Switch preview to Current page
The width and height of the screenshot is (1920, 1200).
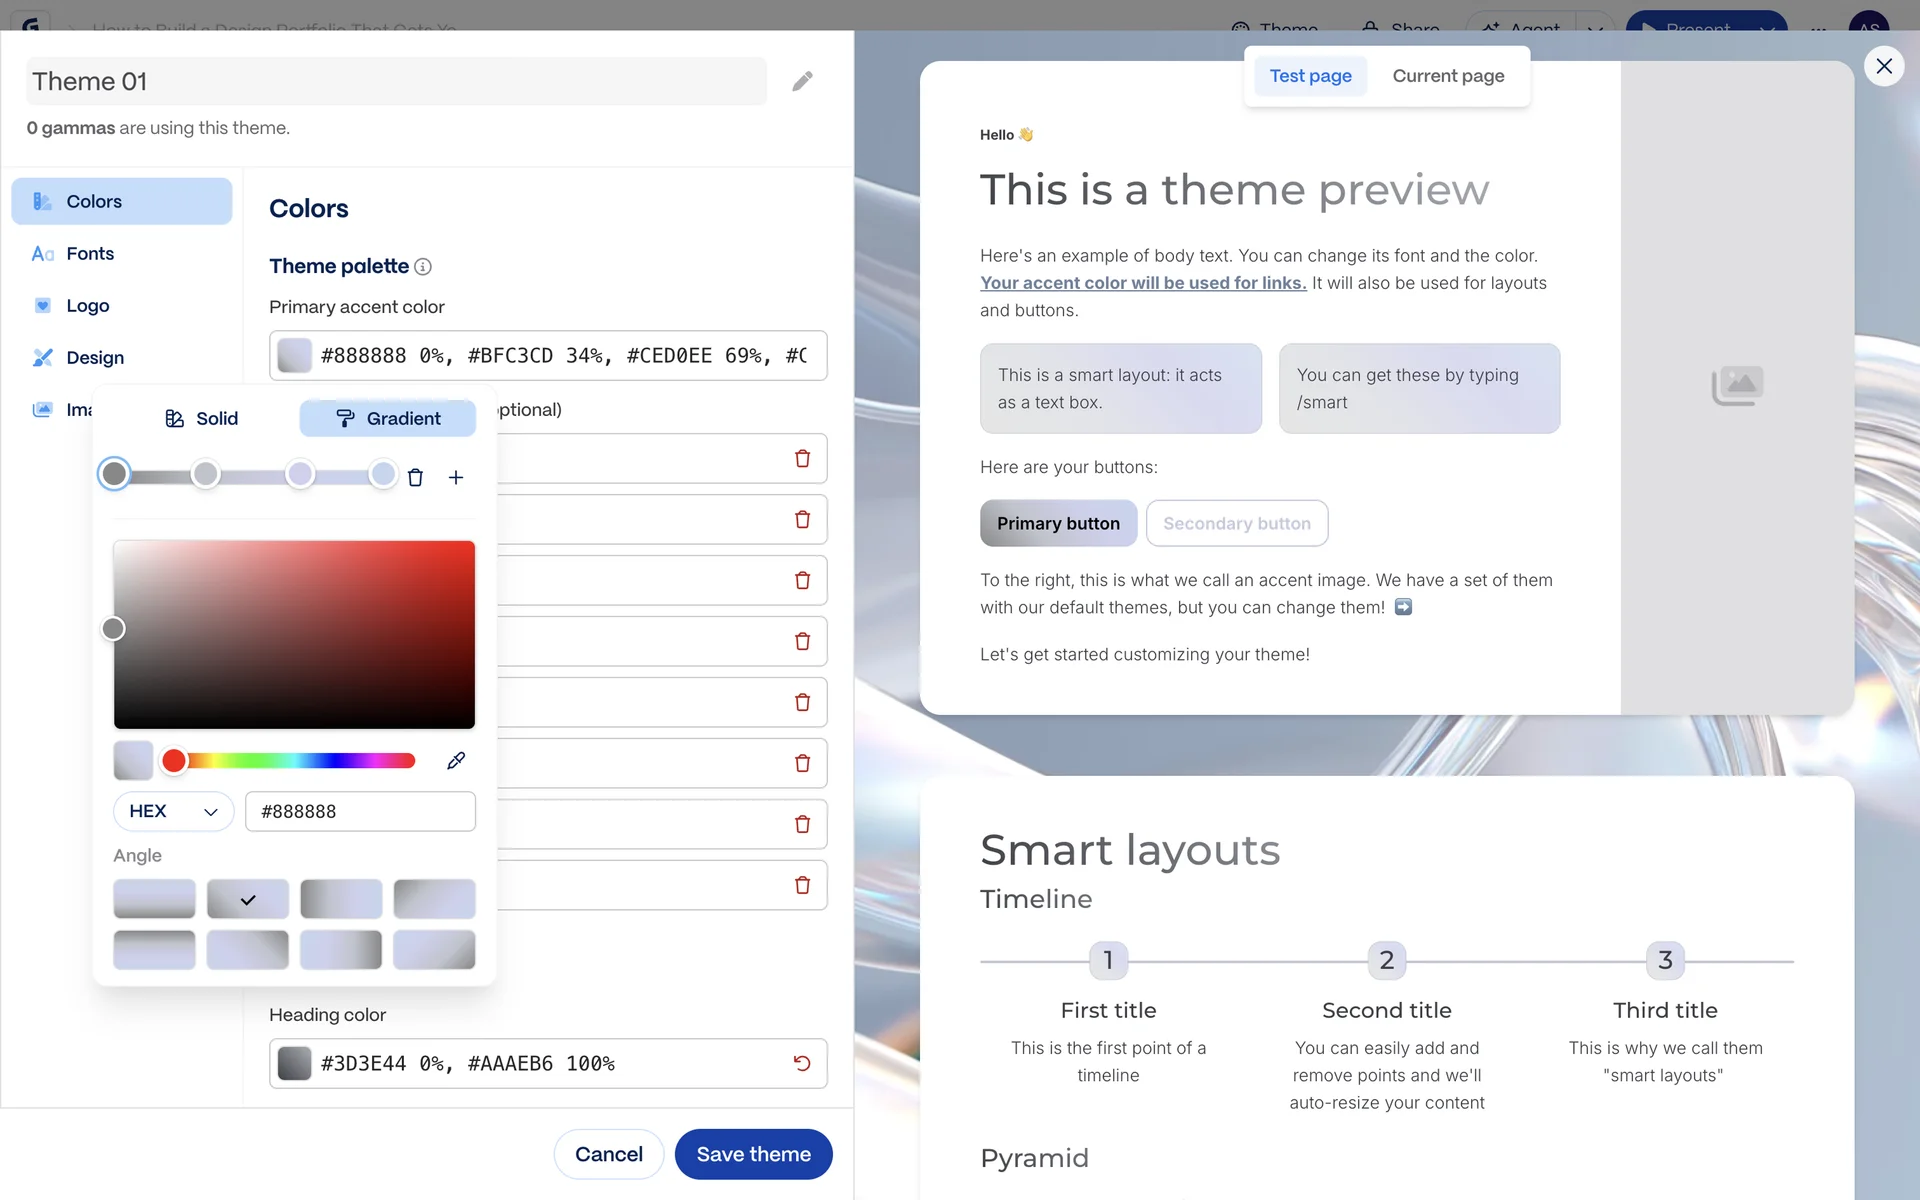(1448, 76)
